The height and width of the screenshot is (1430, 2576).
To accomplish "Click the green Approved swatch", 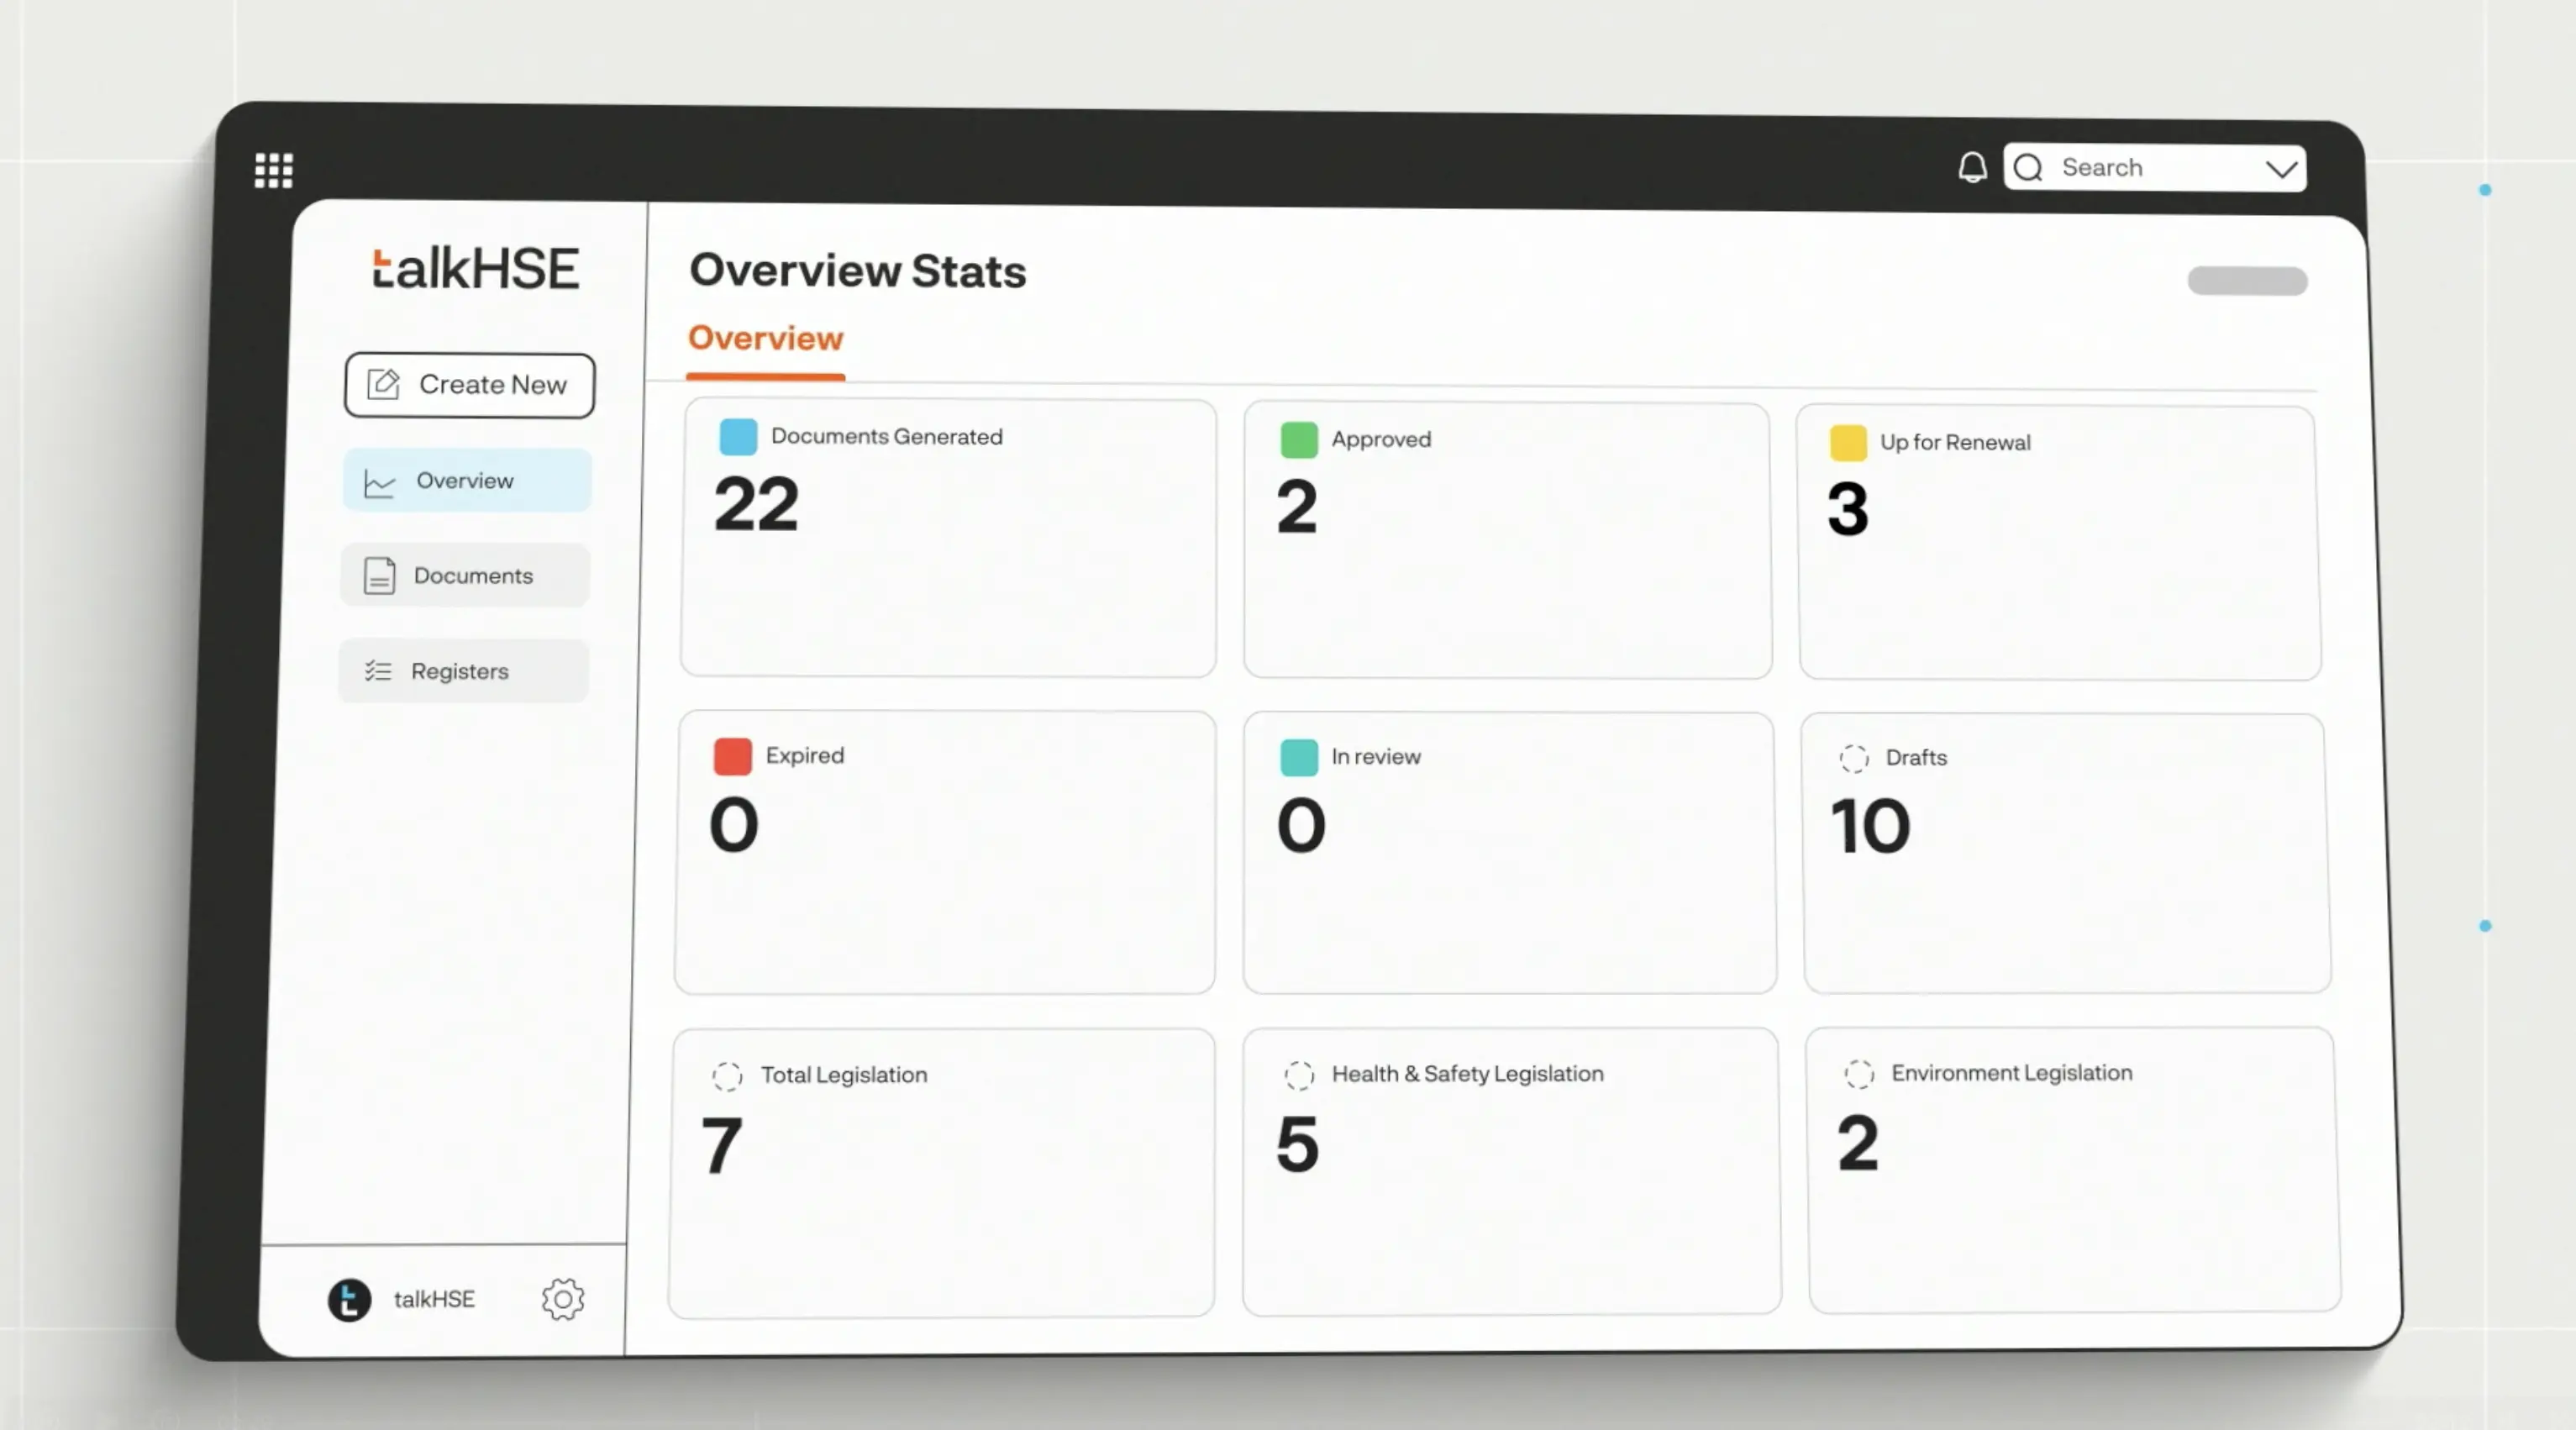I will 1299,440.
